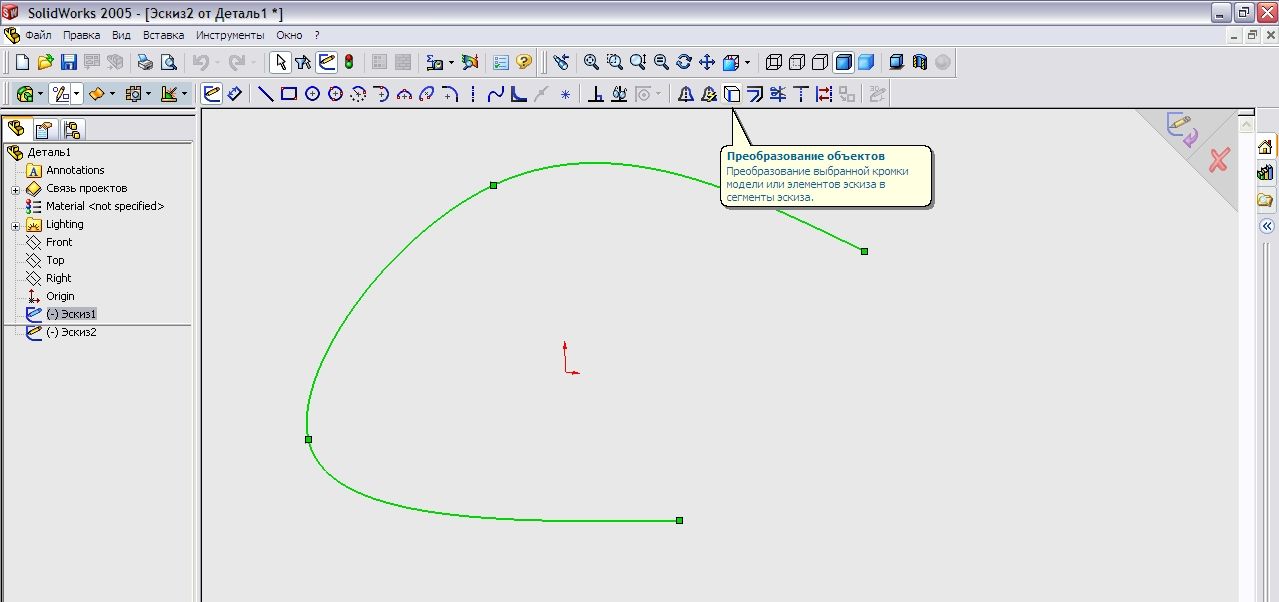Open the Окно menu
Image resolution: width=1279 pixels, height=602 pixels.
click(x=289, y=35)
